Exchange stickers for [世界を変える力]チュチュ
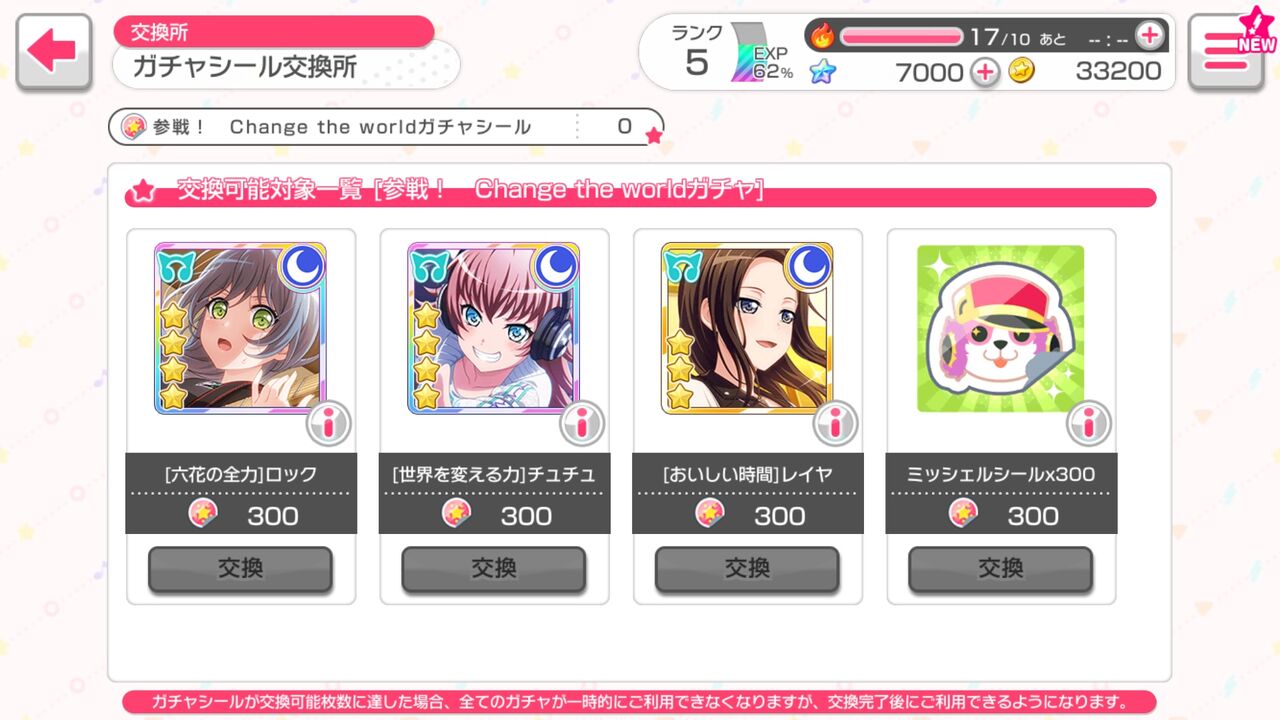This screenshot has width=1280, height=720. pyautogui.click(x=494, y=569)
